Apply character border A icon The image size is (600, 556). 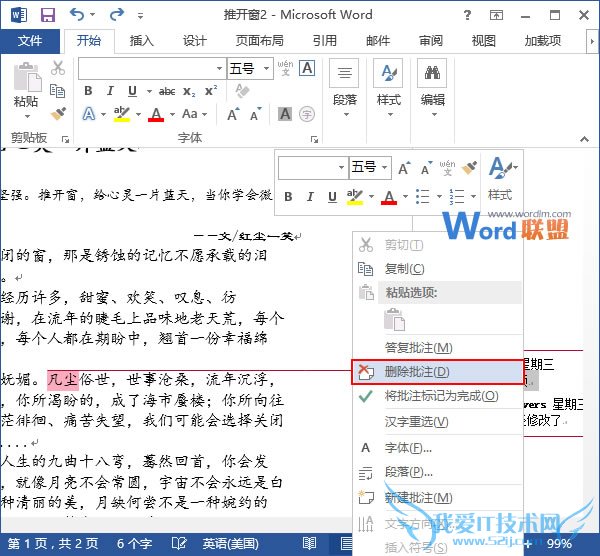[x=307, y=68]
